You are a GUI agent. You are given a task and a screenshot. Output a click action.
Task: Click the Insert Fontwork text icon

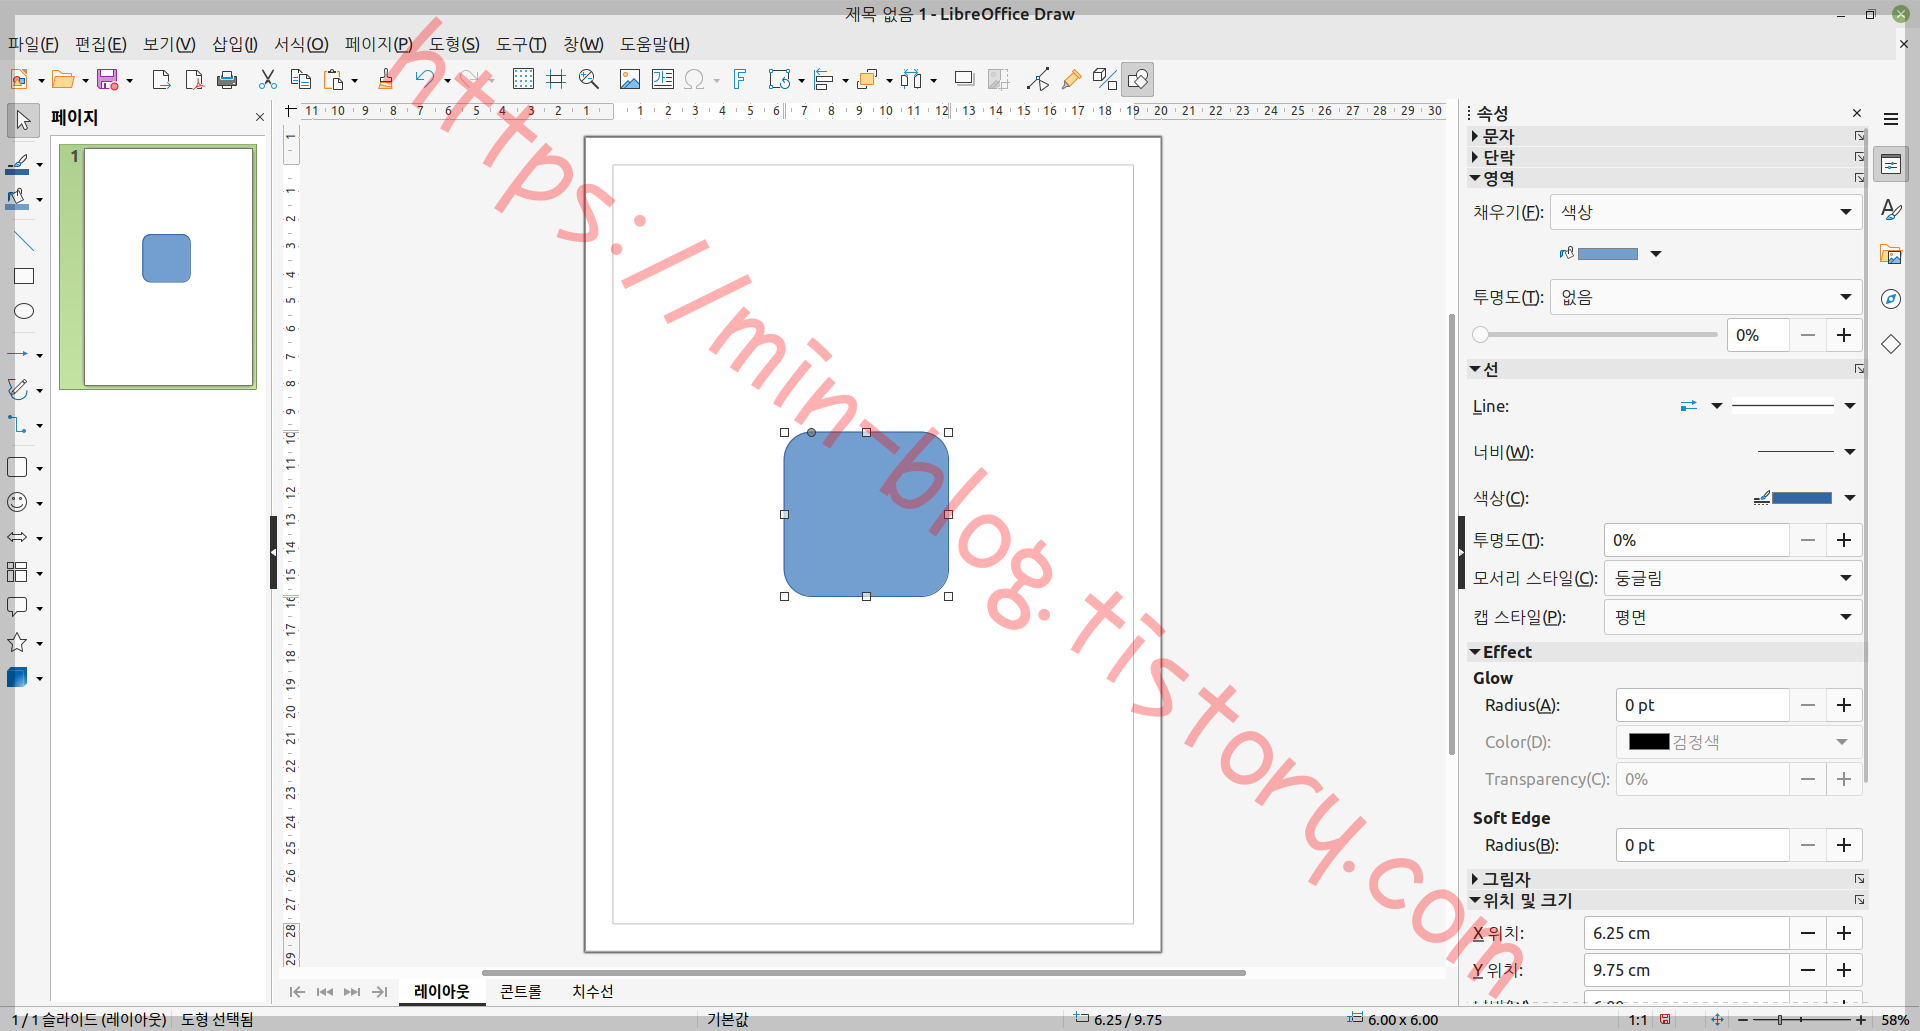(x=740, y=79)
